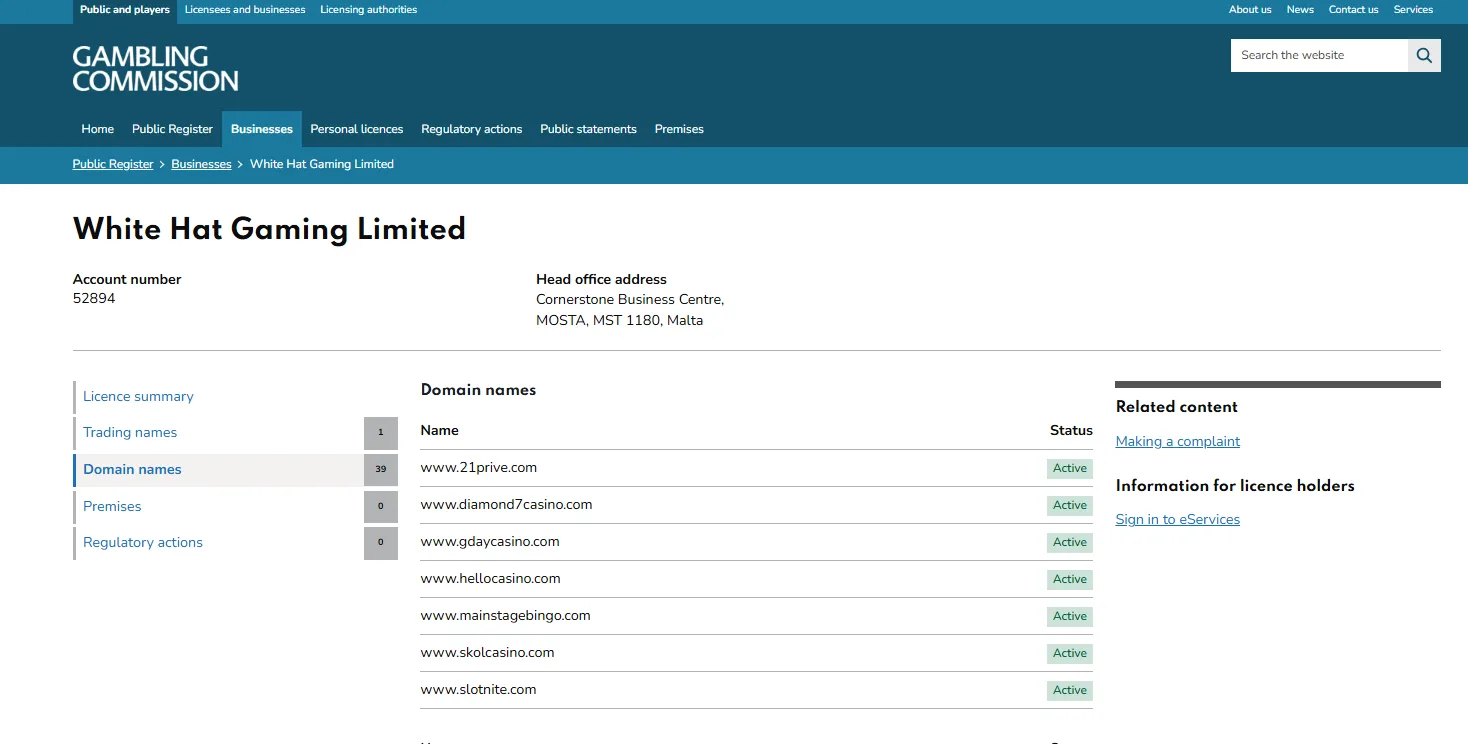The width and height of the screenshot is (1468, 744).
Task: Click Public Register breadcrumb link
Action: pos(113,164)
